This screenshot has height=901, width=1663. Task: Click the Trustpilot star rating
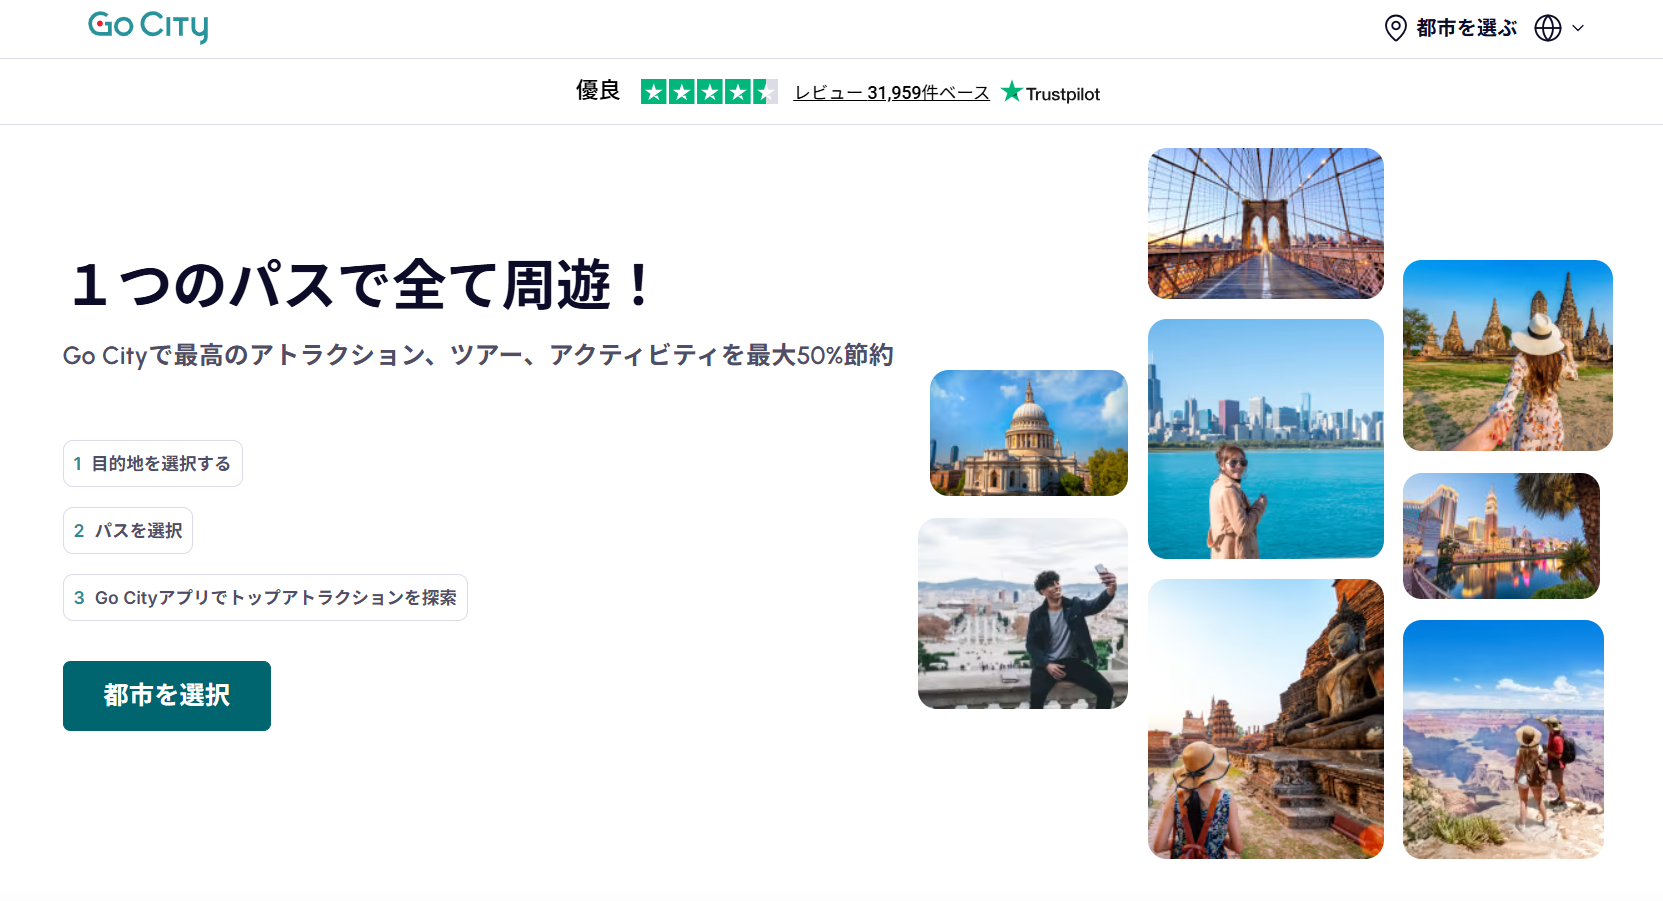click(708, 92)
